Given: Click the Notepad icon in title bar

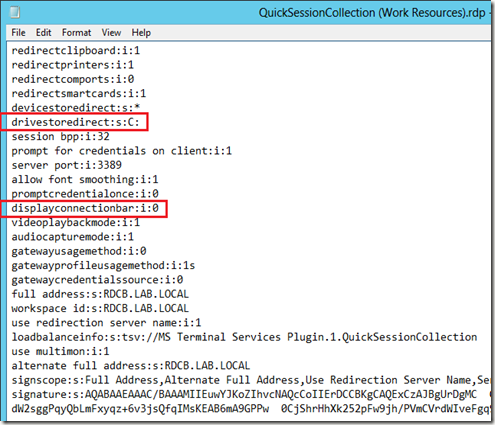Looking at the screenshot, I should 15,12.
